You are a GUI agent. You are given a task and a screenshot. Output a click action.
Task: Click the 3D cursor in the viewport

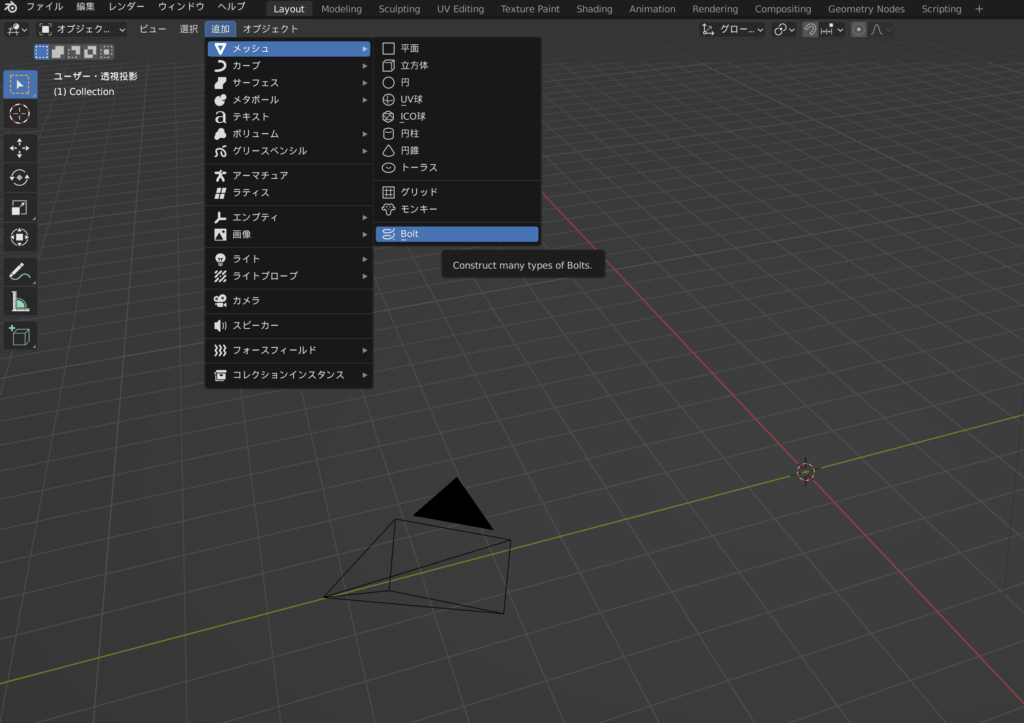[806, 472]
